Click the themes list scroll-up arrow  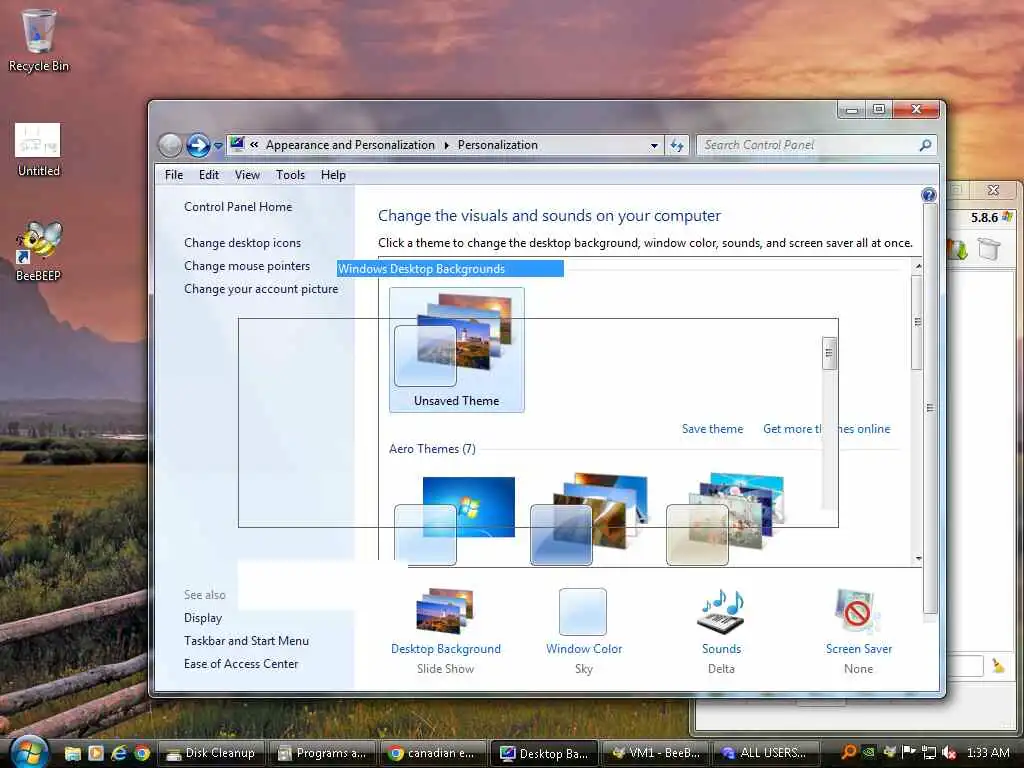pos(918,266)
